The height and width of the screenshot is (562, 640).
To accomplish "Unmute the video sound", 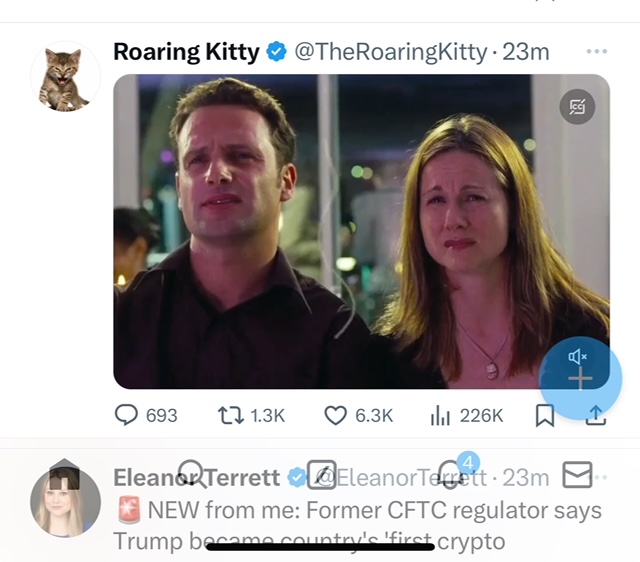I will 577,356.
